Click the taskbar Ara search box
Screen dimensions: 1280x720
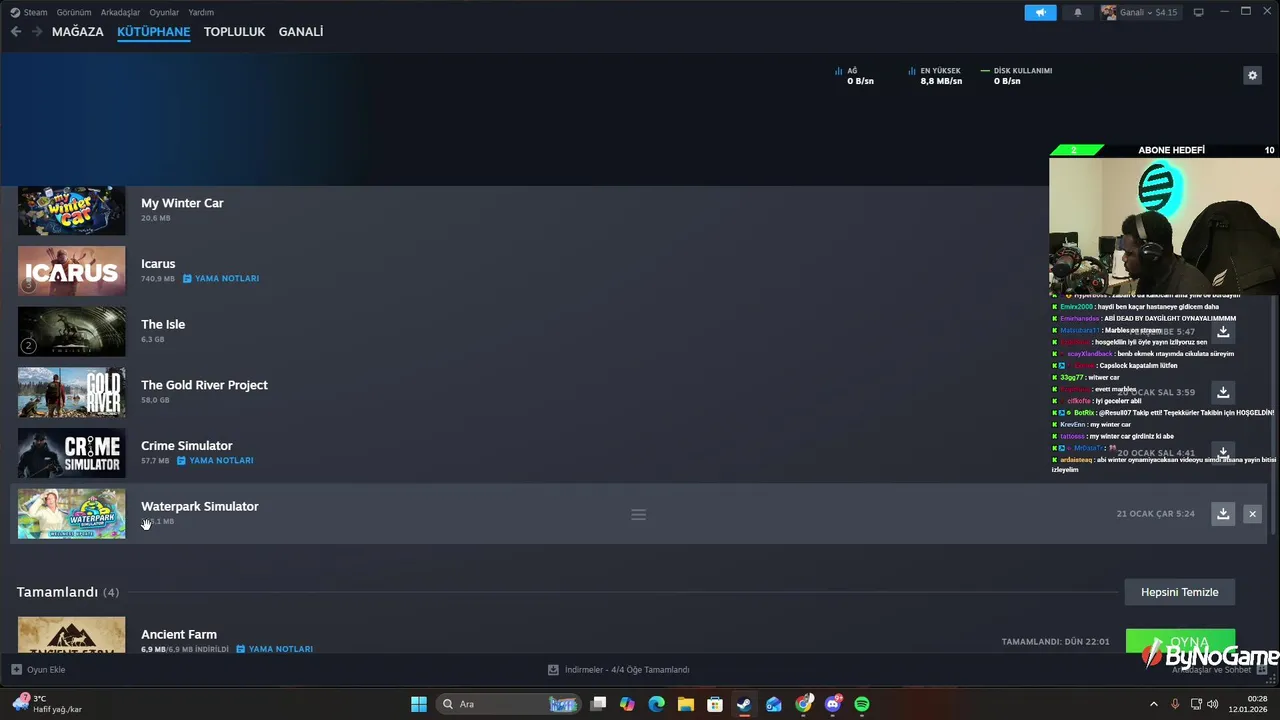click(509, 704)
